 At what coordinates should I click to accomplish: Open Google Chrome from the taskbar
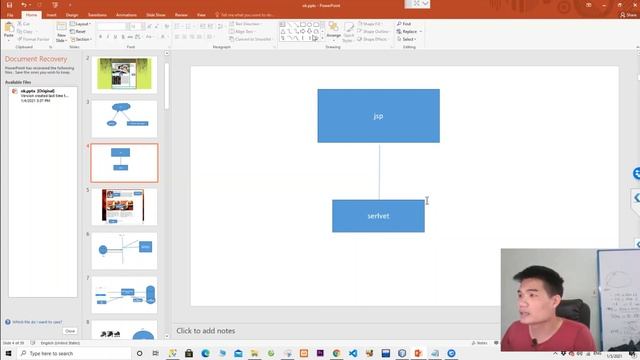[x=336, y=353]
